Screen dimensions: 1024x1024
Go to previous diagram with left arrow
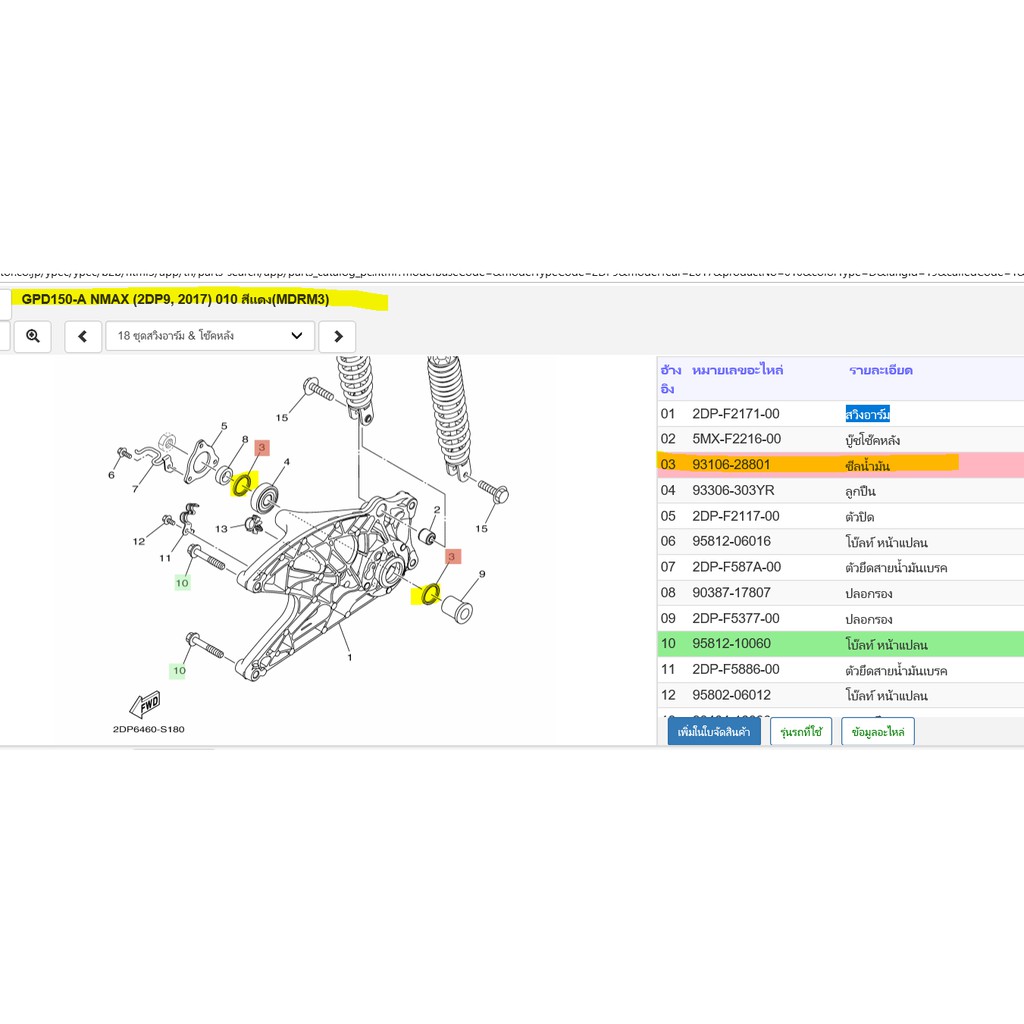point(83,336)
